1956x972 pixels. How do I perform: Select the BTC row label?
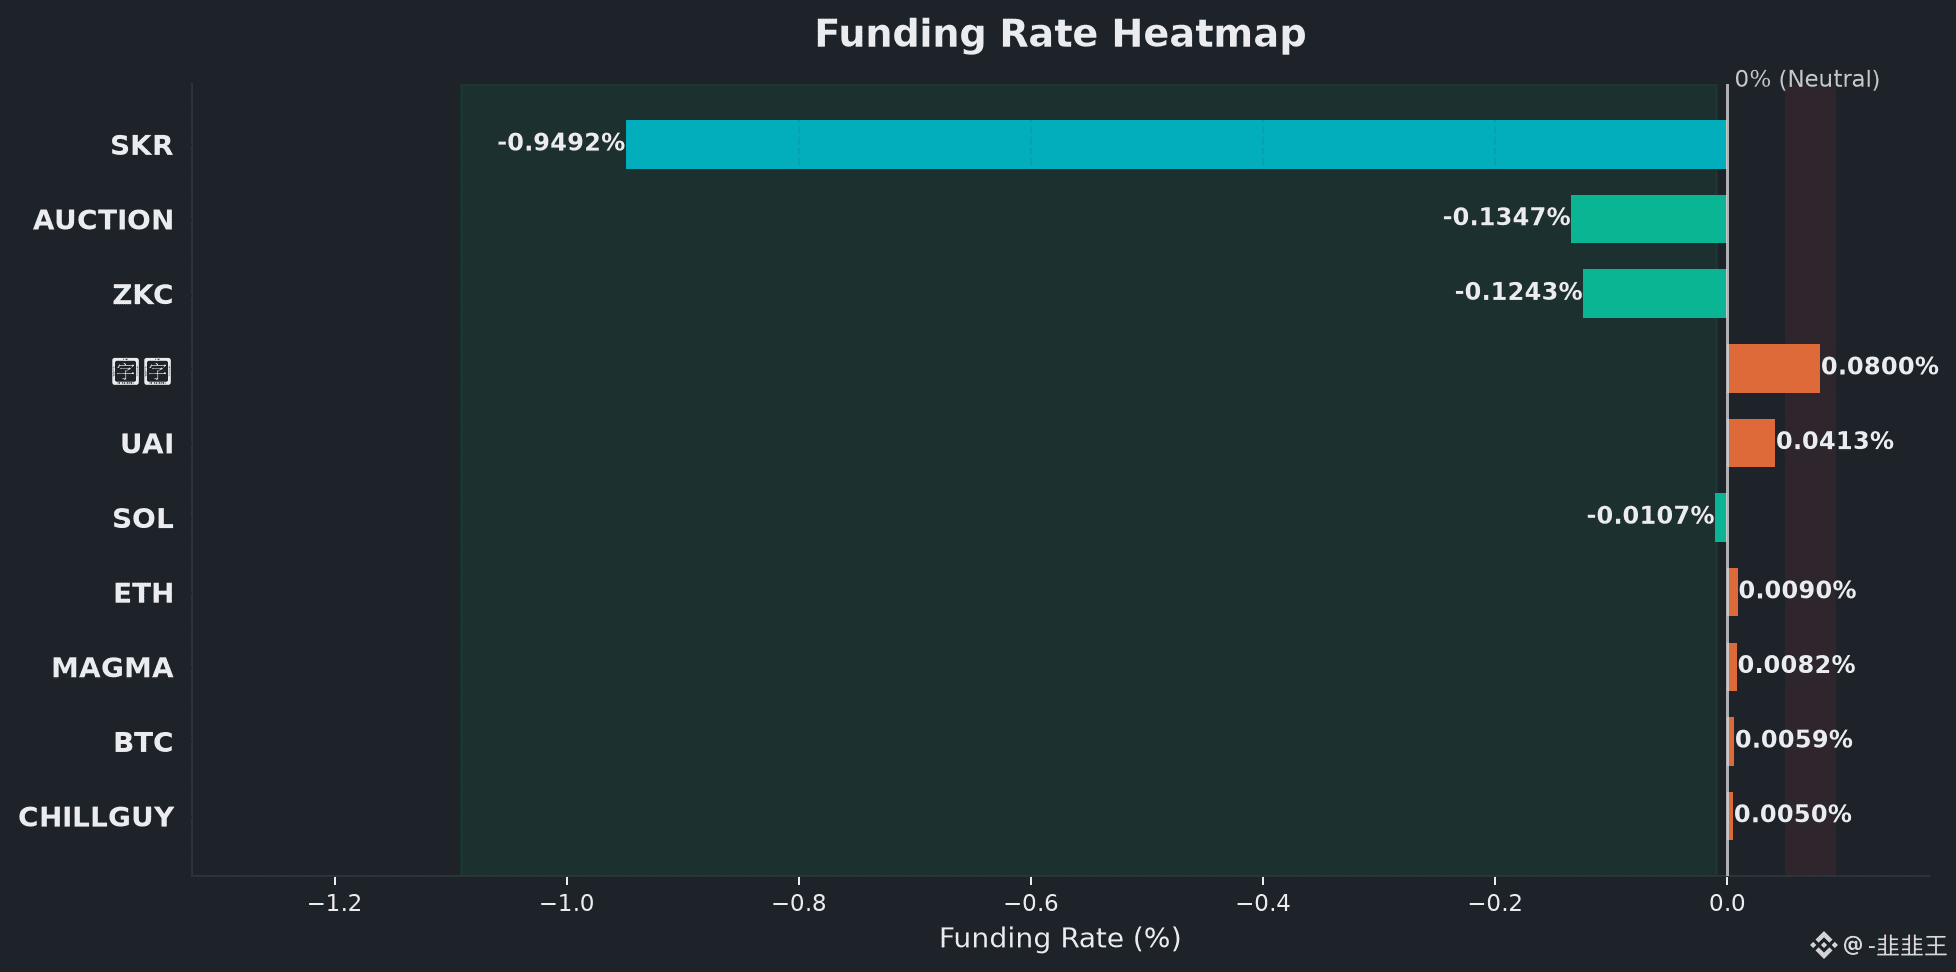click(x=144, y=743)
